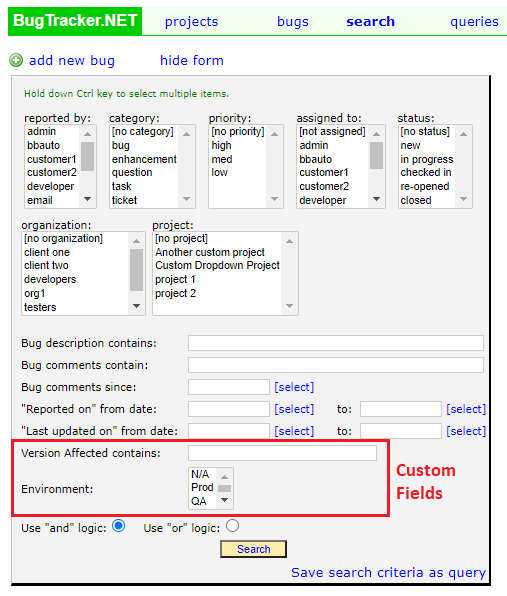Select ticket in category list
507x596 pixels.
coord(124,200)
